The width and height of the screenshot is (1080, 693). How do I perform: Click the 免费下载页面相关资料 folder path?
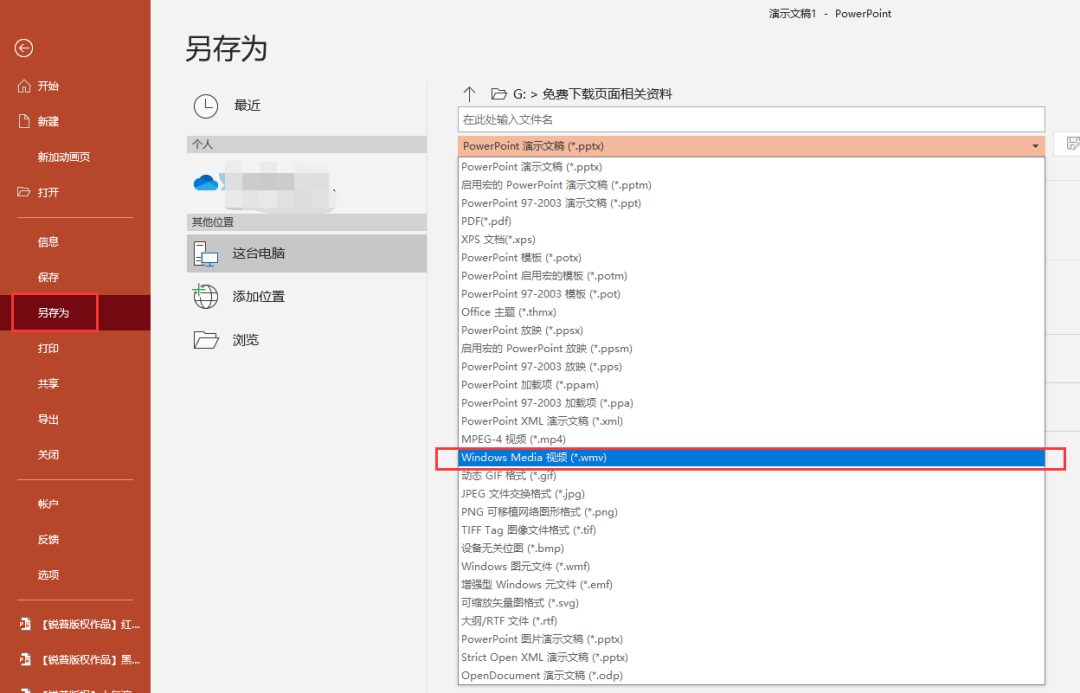point(607,94)
